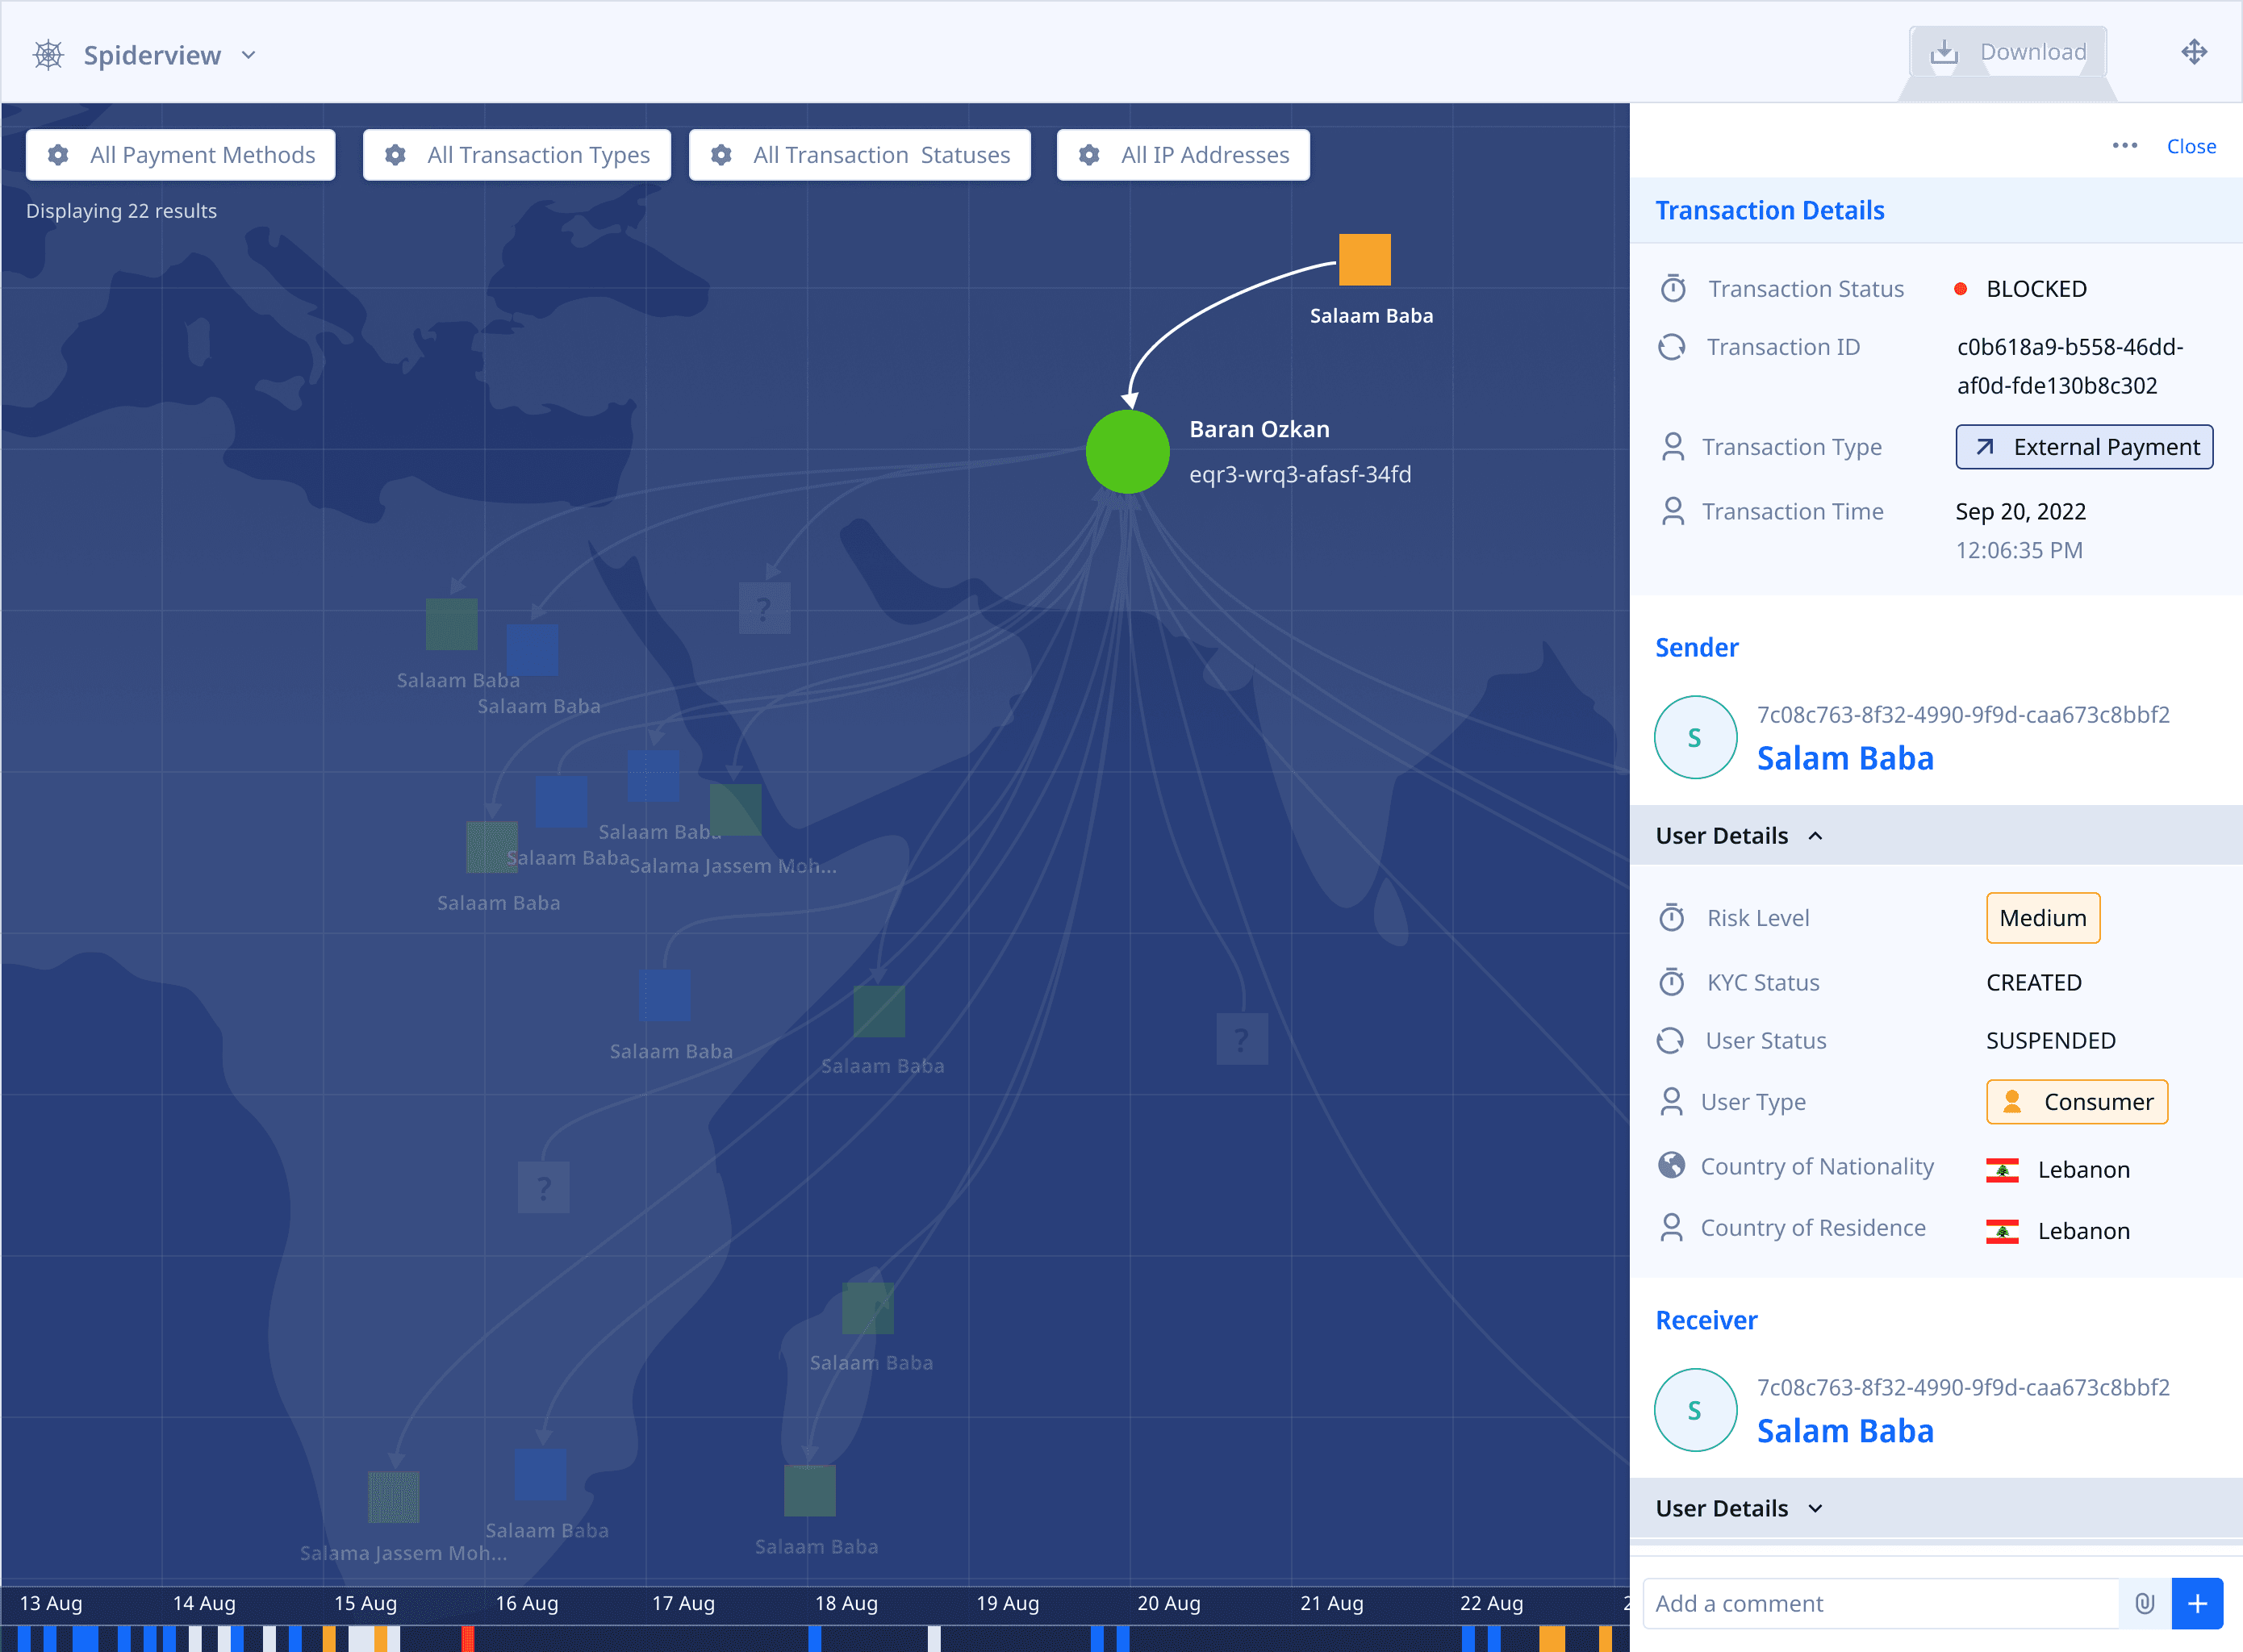Viewport: 2243px width, 1652px height.
Task: Click gear icon on All Payment Methods
Action: coord(59,155)
